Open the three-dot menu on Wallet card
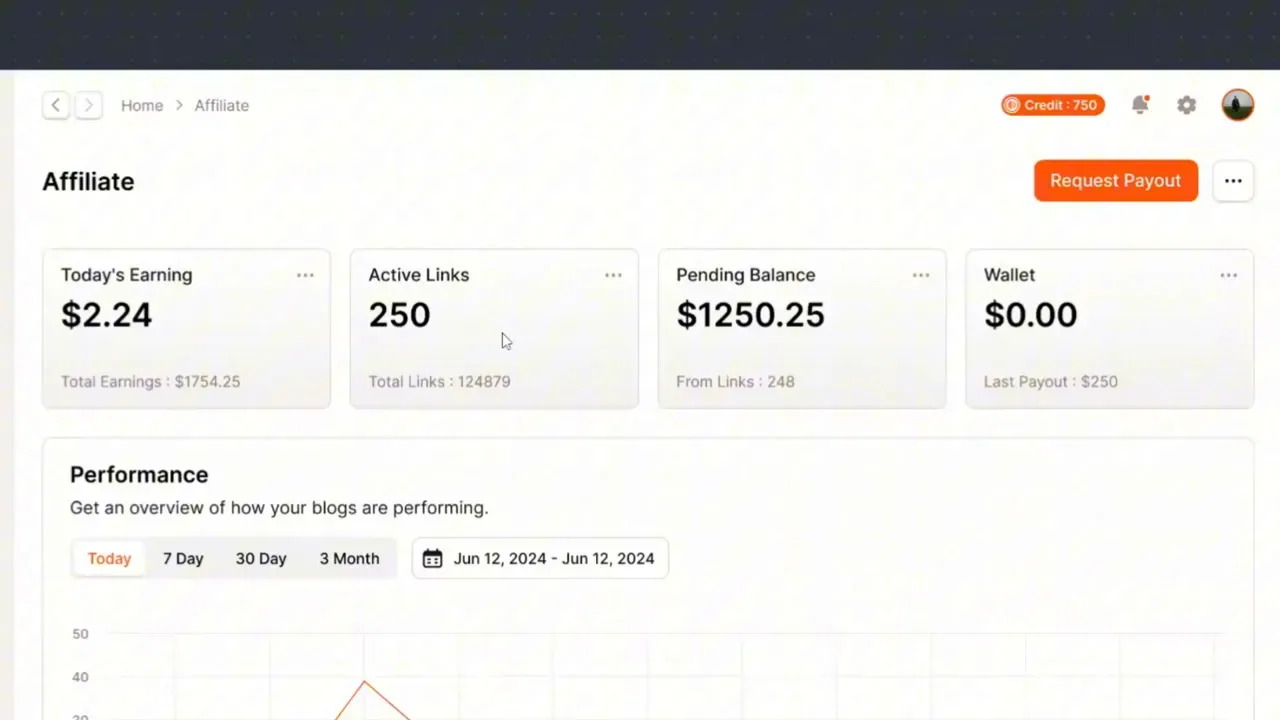Image resolution: width=1280 pixels, height=720 pixels. [x=1228, y=275]
